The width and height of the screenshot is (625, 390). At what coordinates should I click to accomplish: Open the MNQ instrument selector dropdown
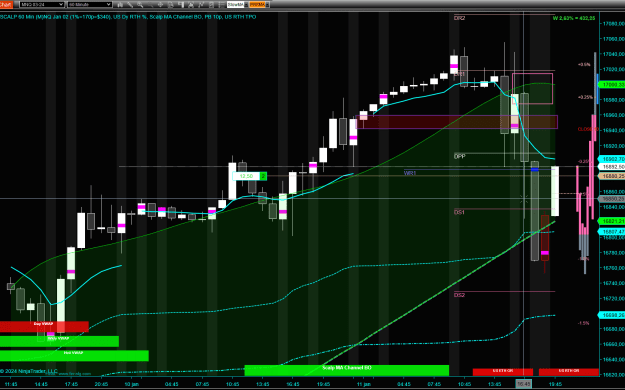pyautogui.click(x=41, y=4)
